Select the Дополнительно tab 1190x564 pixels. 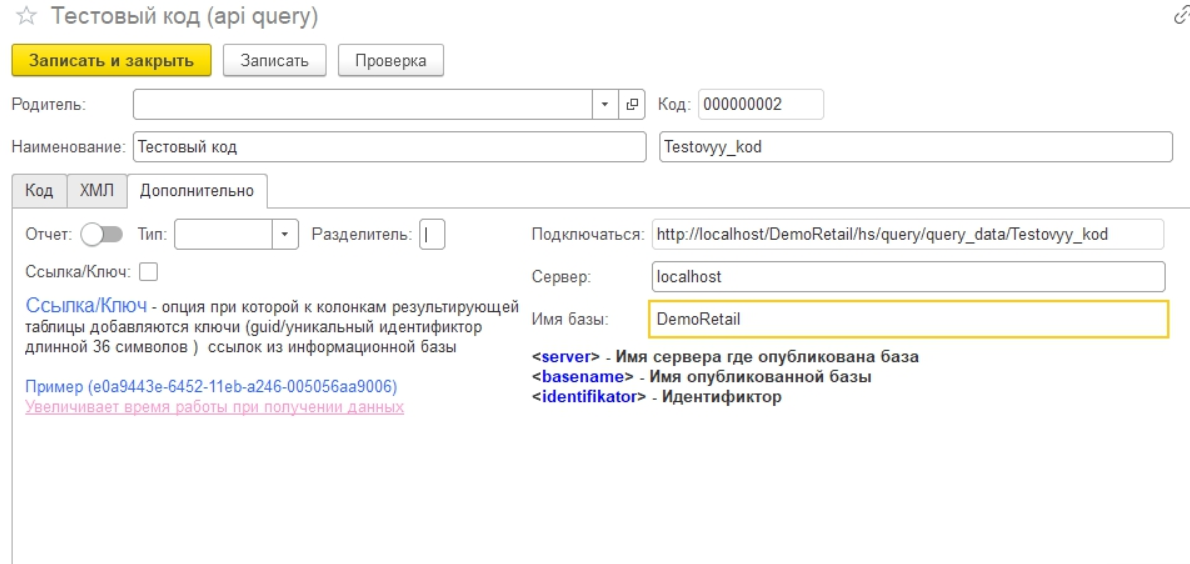(197, 190)
